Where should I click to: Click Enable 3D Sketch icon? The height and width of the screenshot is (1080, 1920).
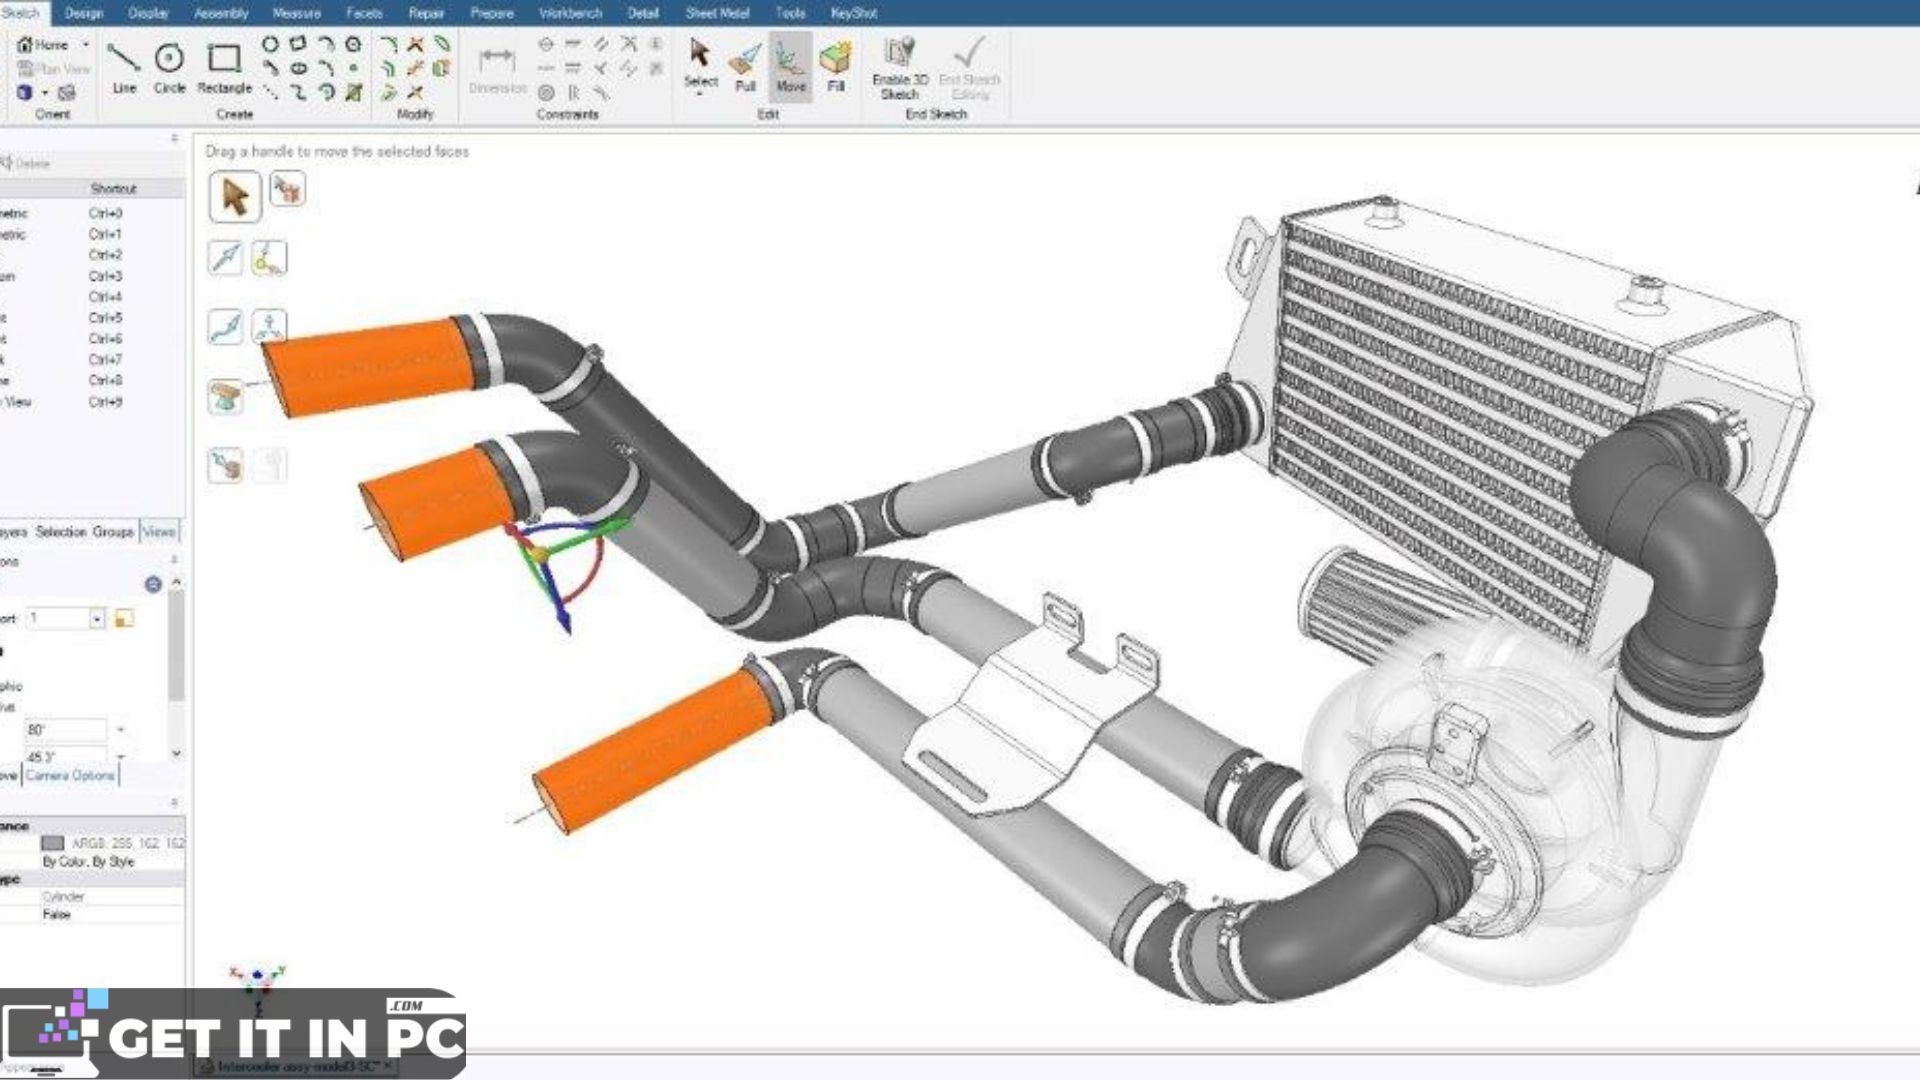pyautogui.click(x=900, y=52)
